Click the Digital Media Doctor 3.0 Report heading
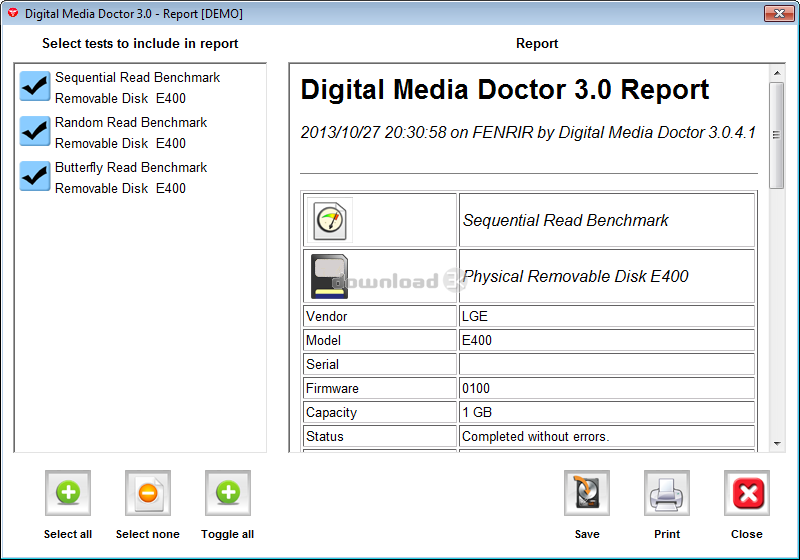Viewport: 800px width, 560px height. pyautogui.click(x=505, y=90)
